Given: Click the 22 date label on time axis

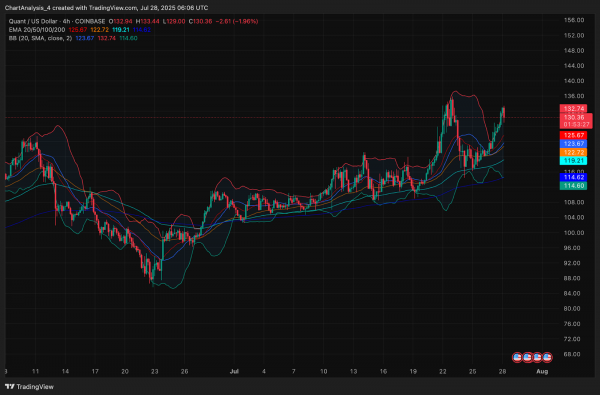Looking at the screenshot, I should [443, 371].
